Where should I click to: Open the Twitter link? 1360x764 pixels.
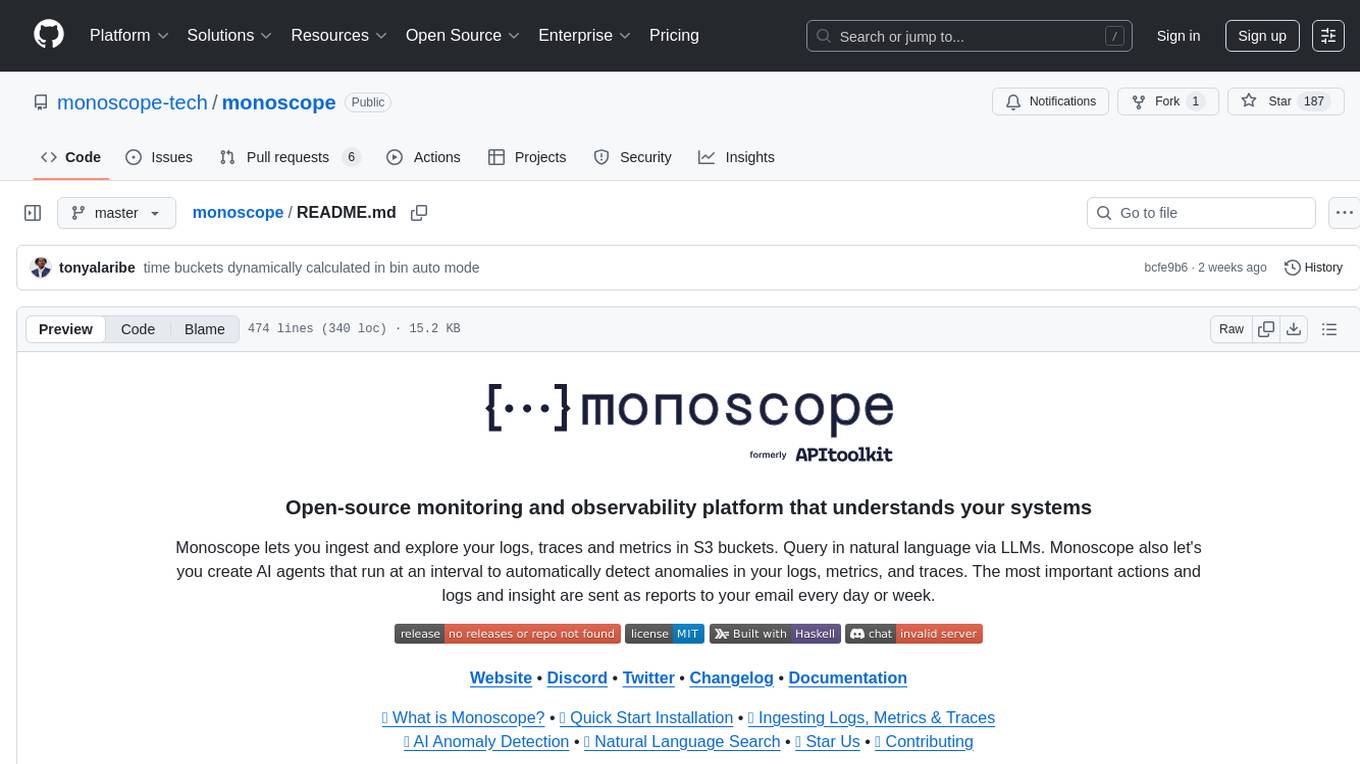tap(648, 677)
